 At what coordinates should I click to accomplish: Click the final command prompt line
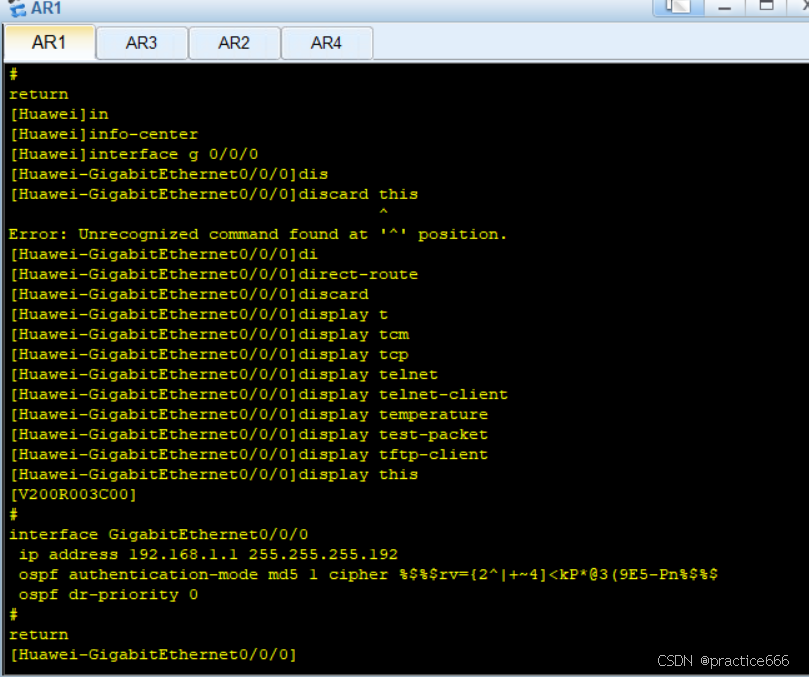[x=153, y=655]
